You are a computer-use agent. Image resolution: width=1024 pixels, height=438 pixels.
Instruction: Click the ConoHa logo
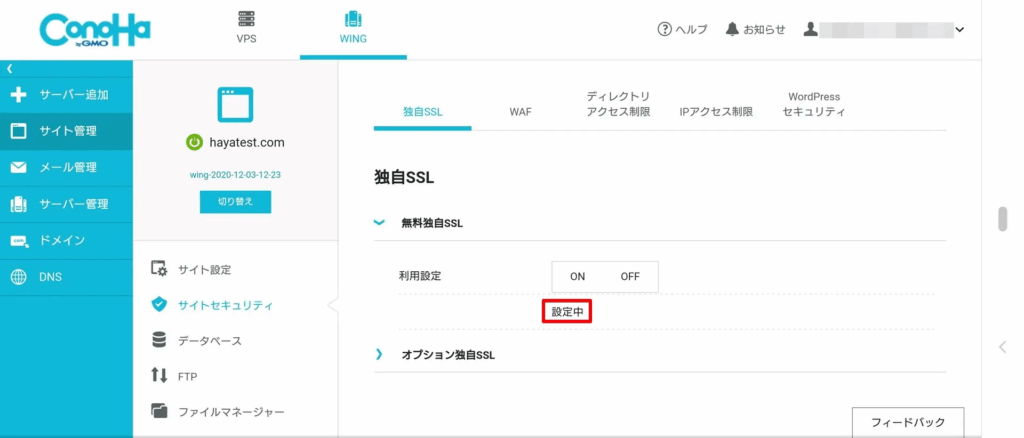[x=95, y=30]
